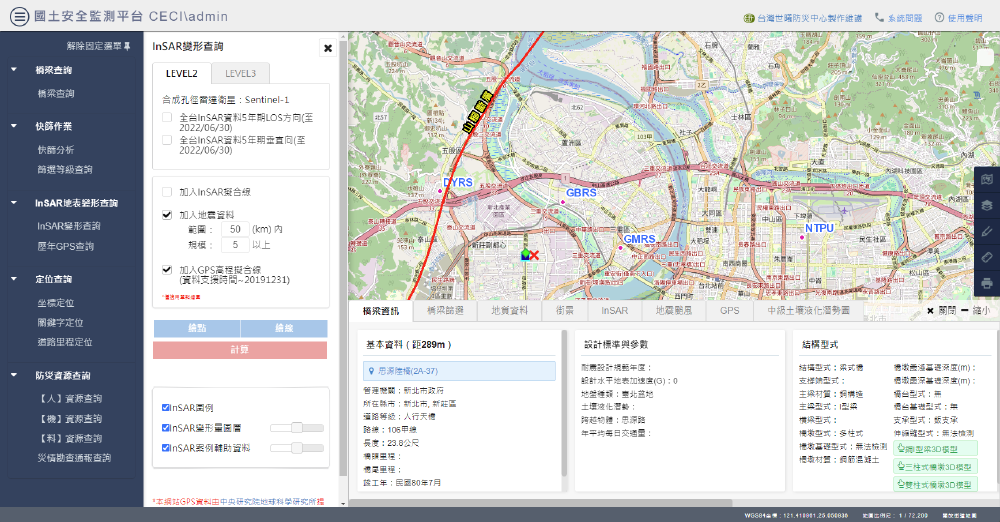Click the earthquake range 50 km field
The width and height of the screenshot is (1000, 522).
tap(235, 229)
